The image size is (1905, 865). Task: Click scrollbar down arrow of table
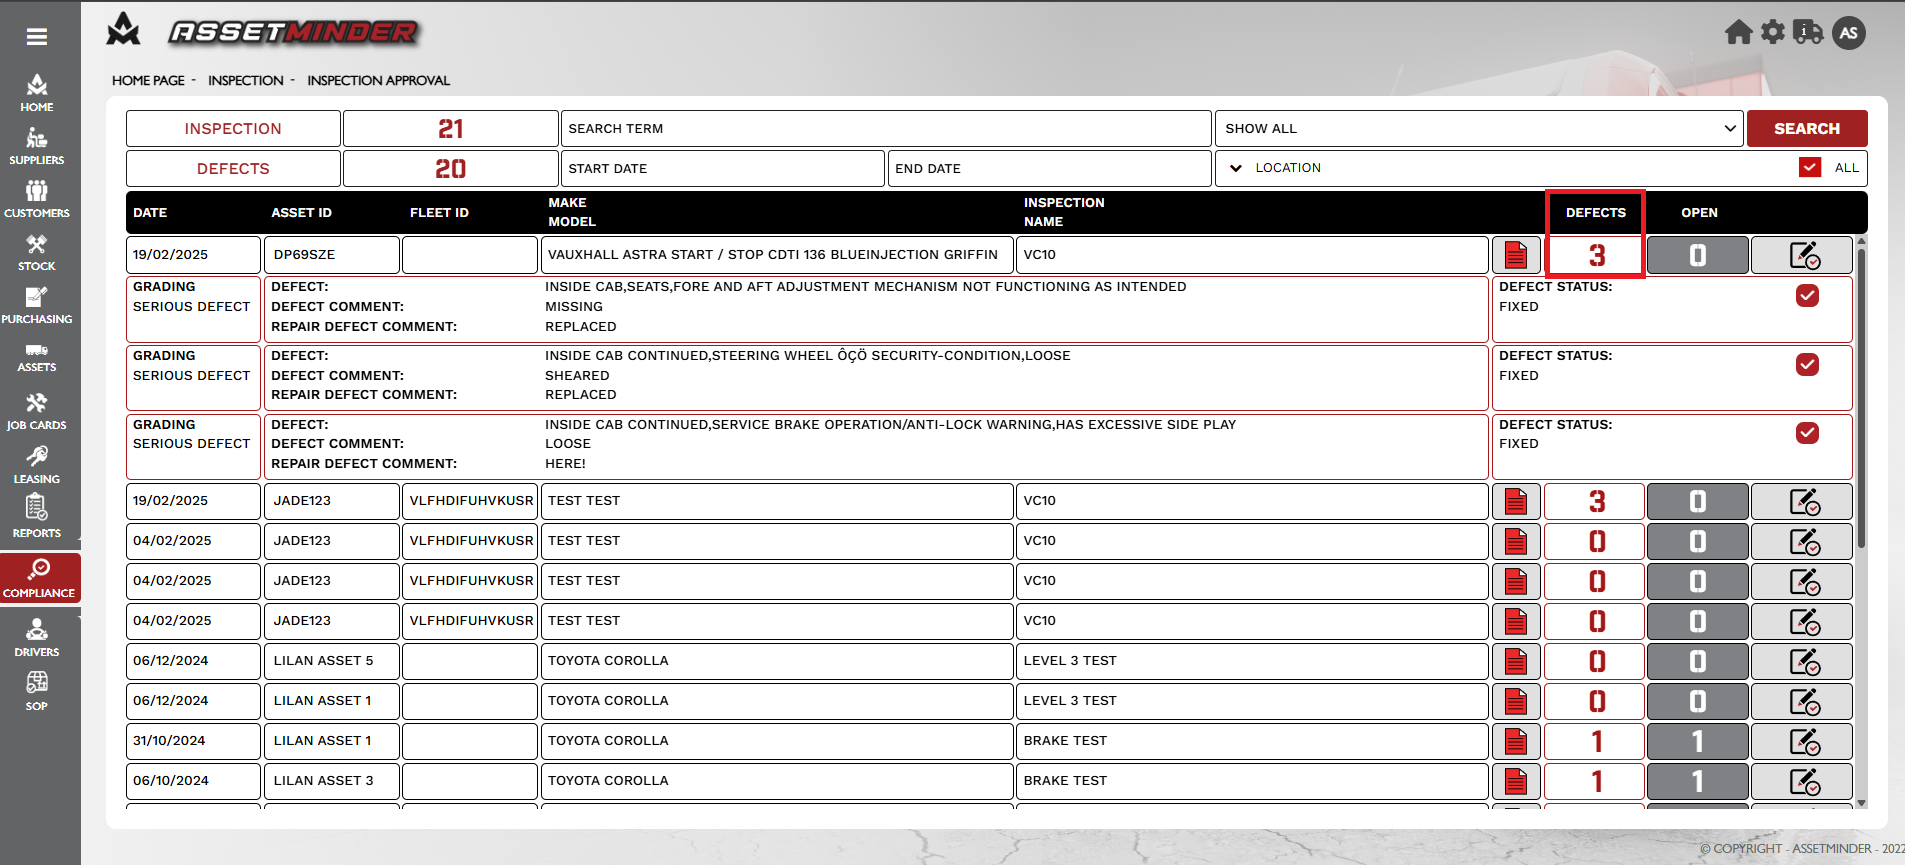click(x=1861, y=803)
